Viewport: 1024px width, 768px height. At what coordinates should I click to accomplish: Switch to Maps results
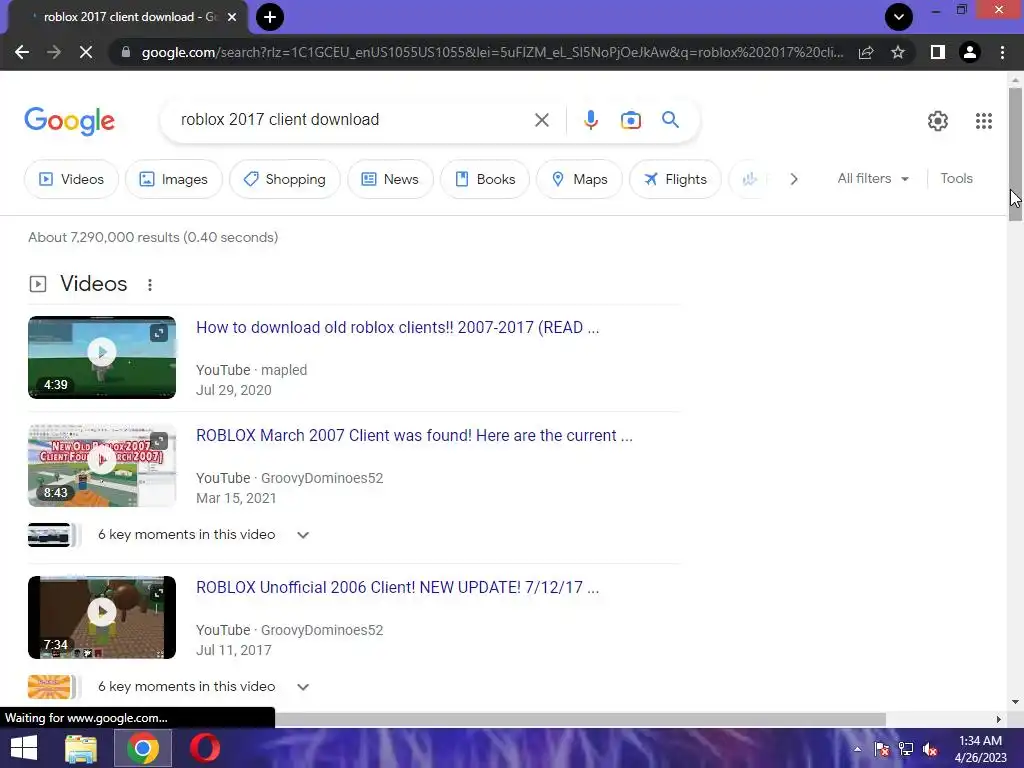(x=579, y=179)
